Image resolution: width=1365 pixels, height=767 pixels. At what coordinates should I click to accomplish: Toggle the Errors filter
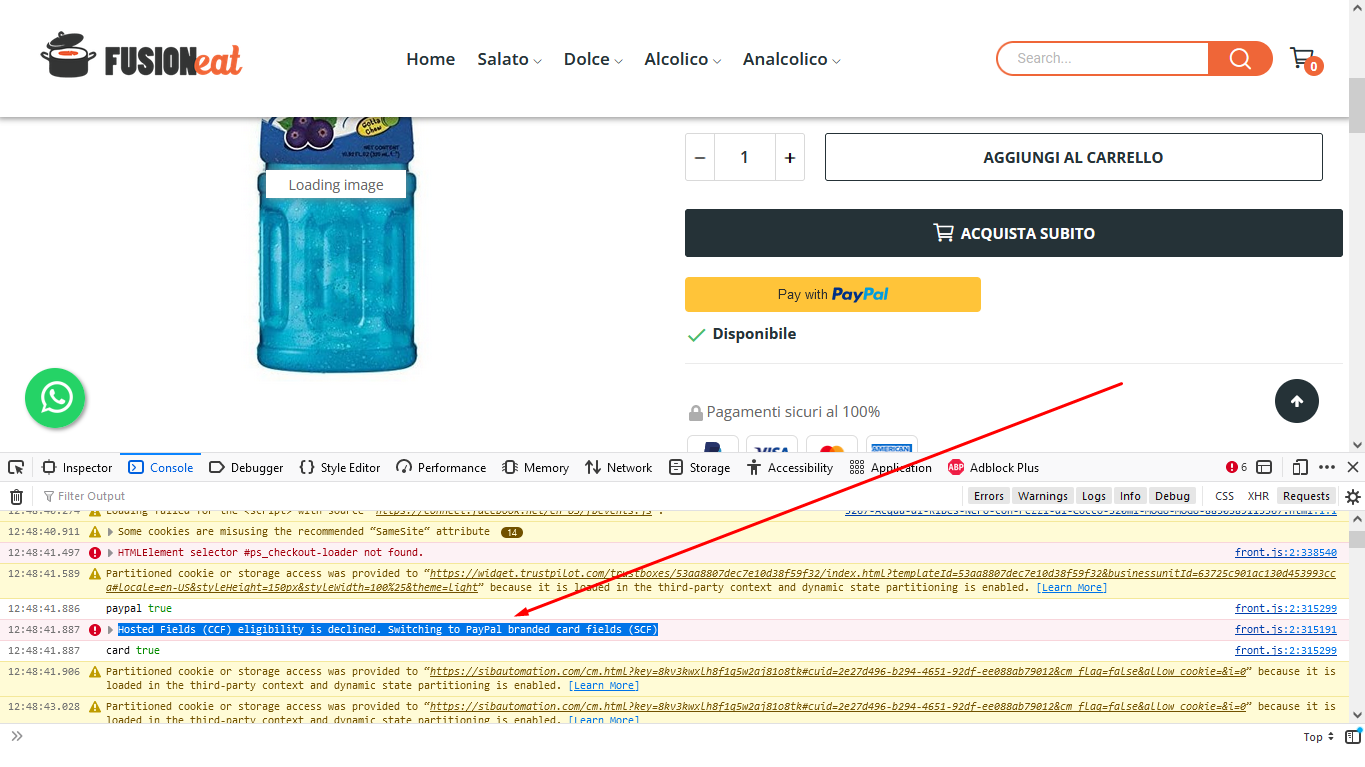(988, 496)
